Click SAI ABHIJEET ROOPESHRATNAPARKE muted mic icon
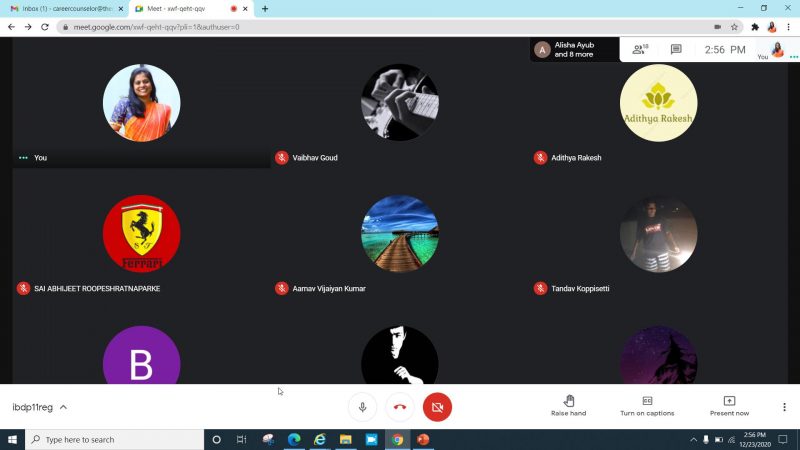This screenshot has height=450, width=800. pyautogui.click(x=23, y=288)
